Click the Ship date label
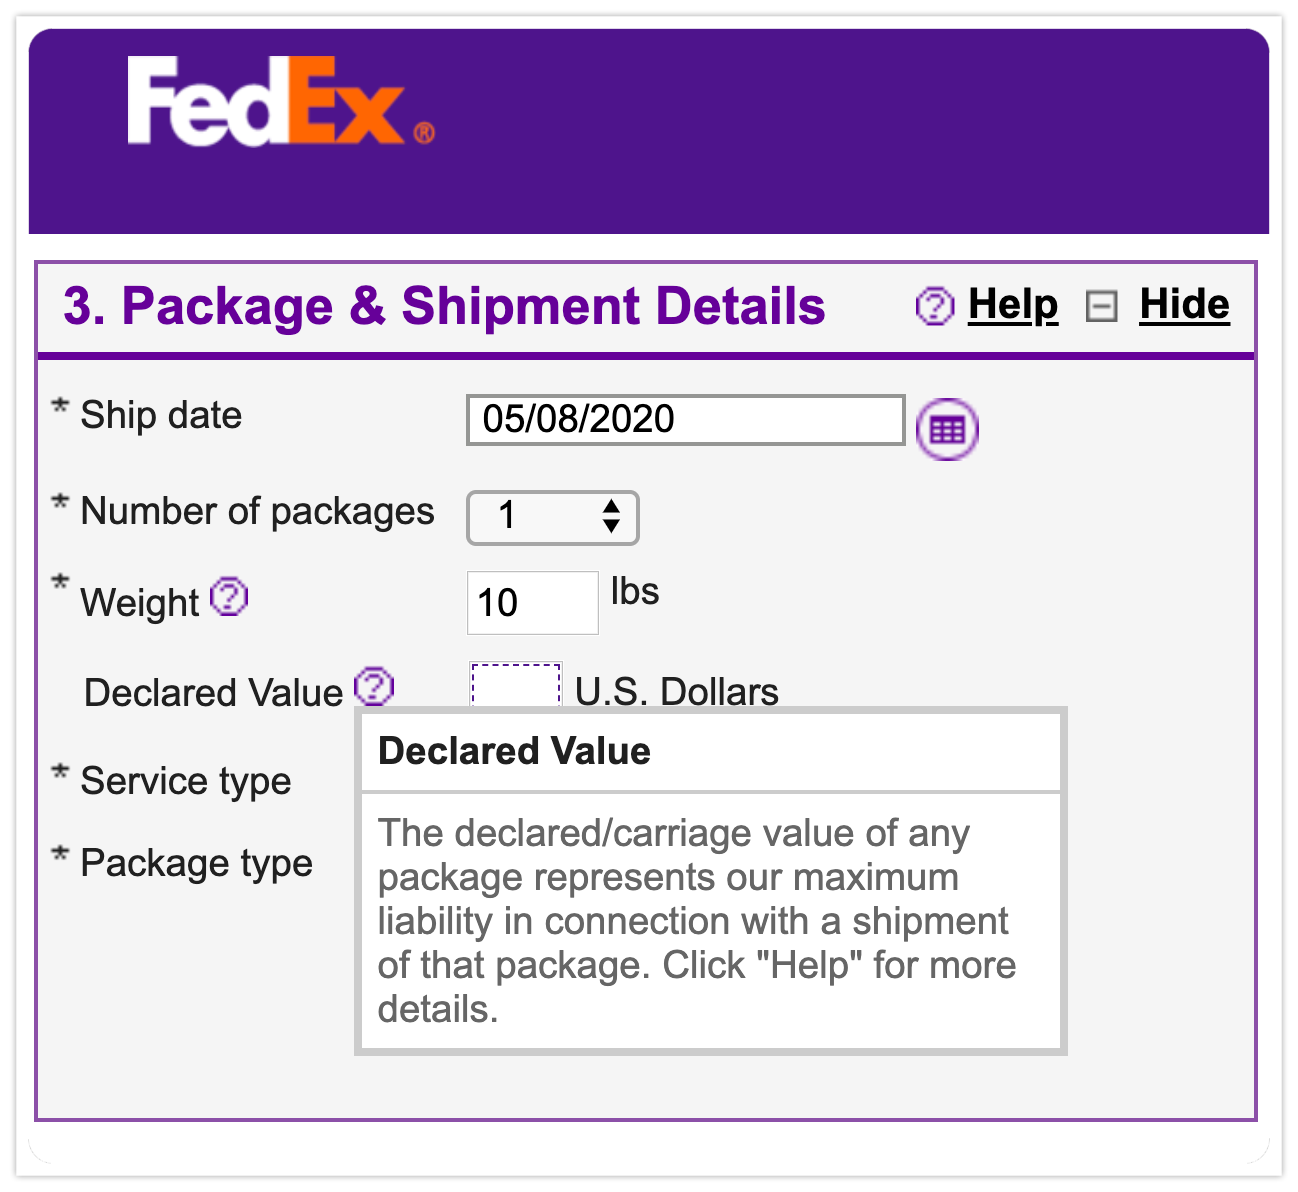The width and height of the screenshot is (1298, 1192). point(161,416)
